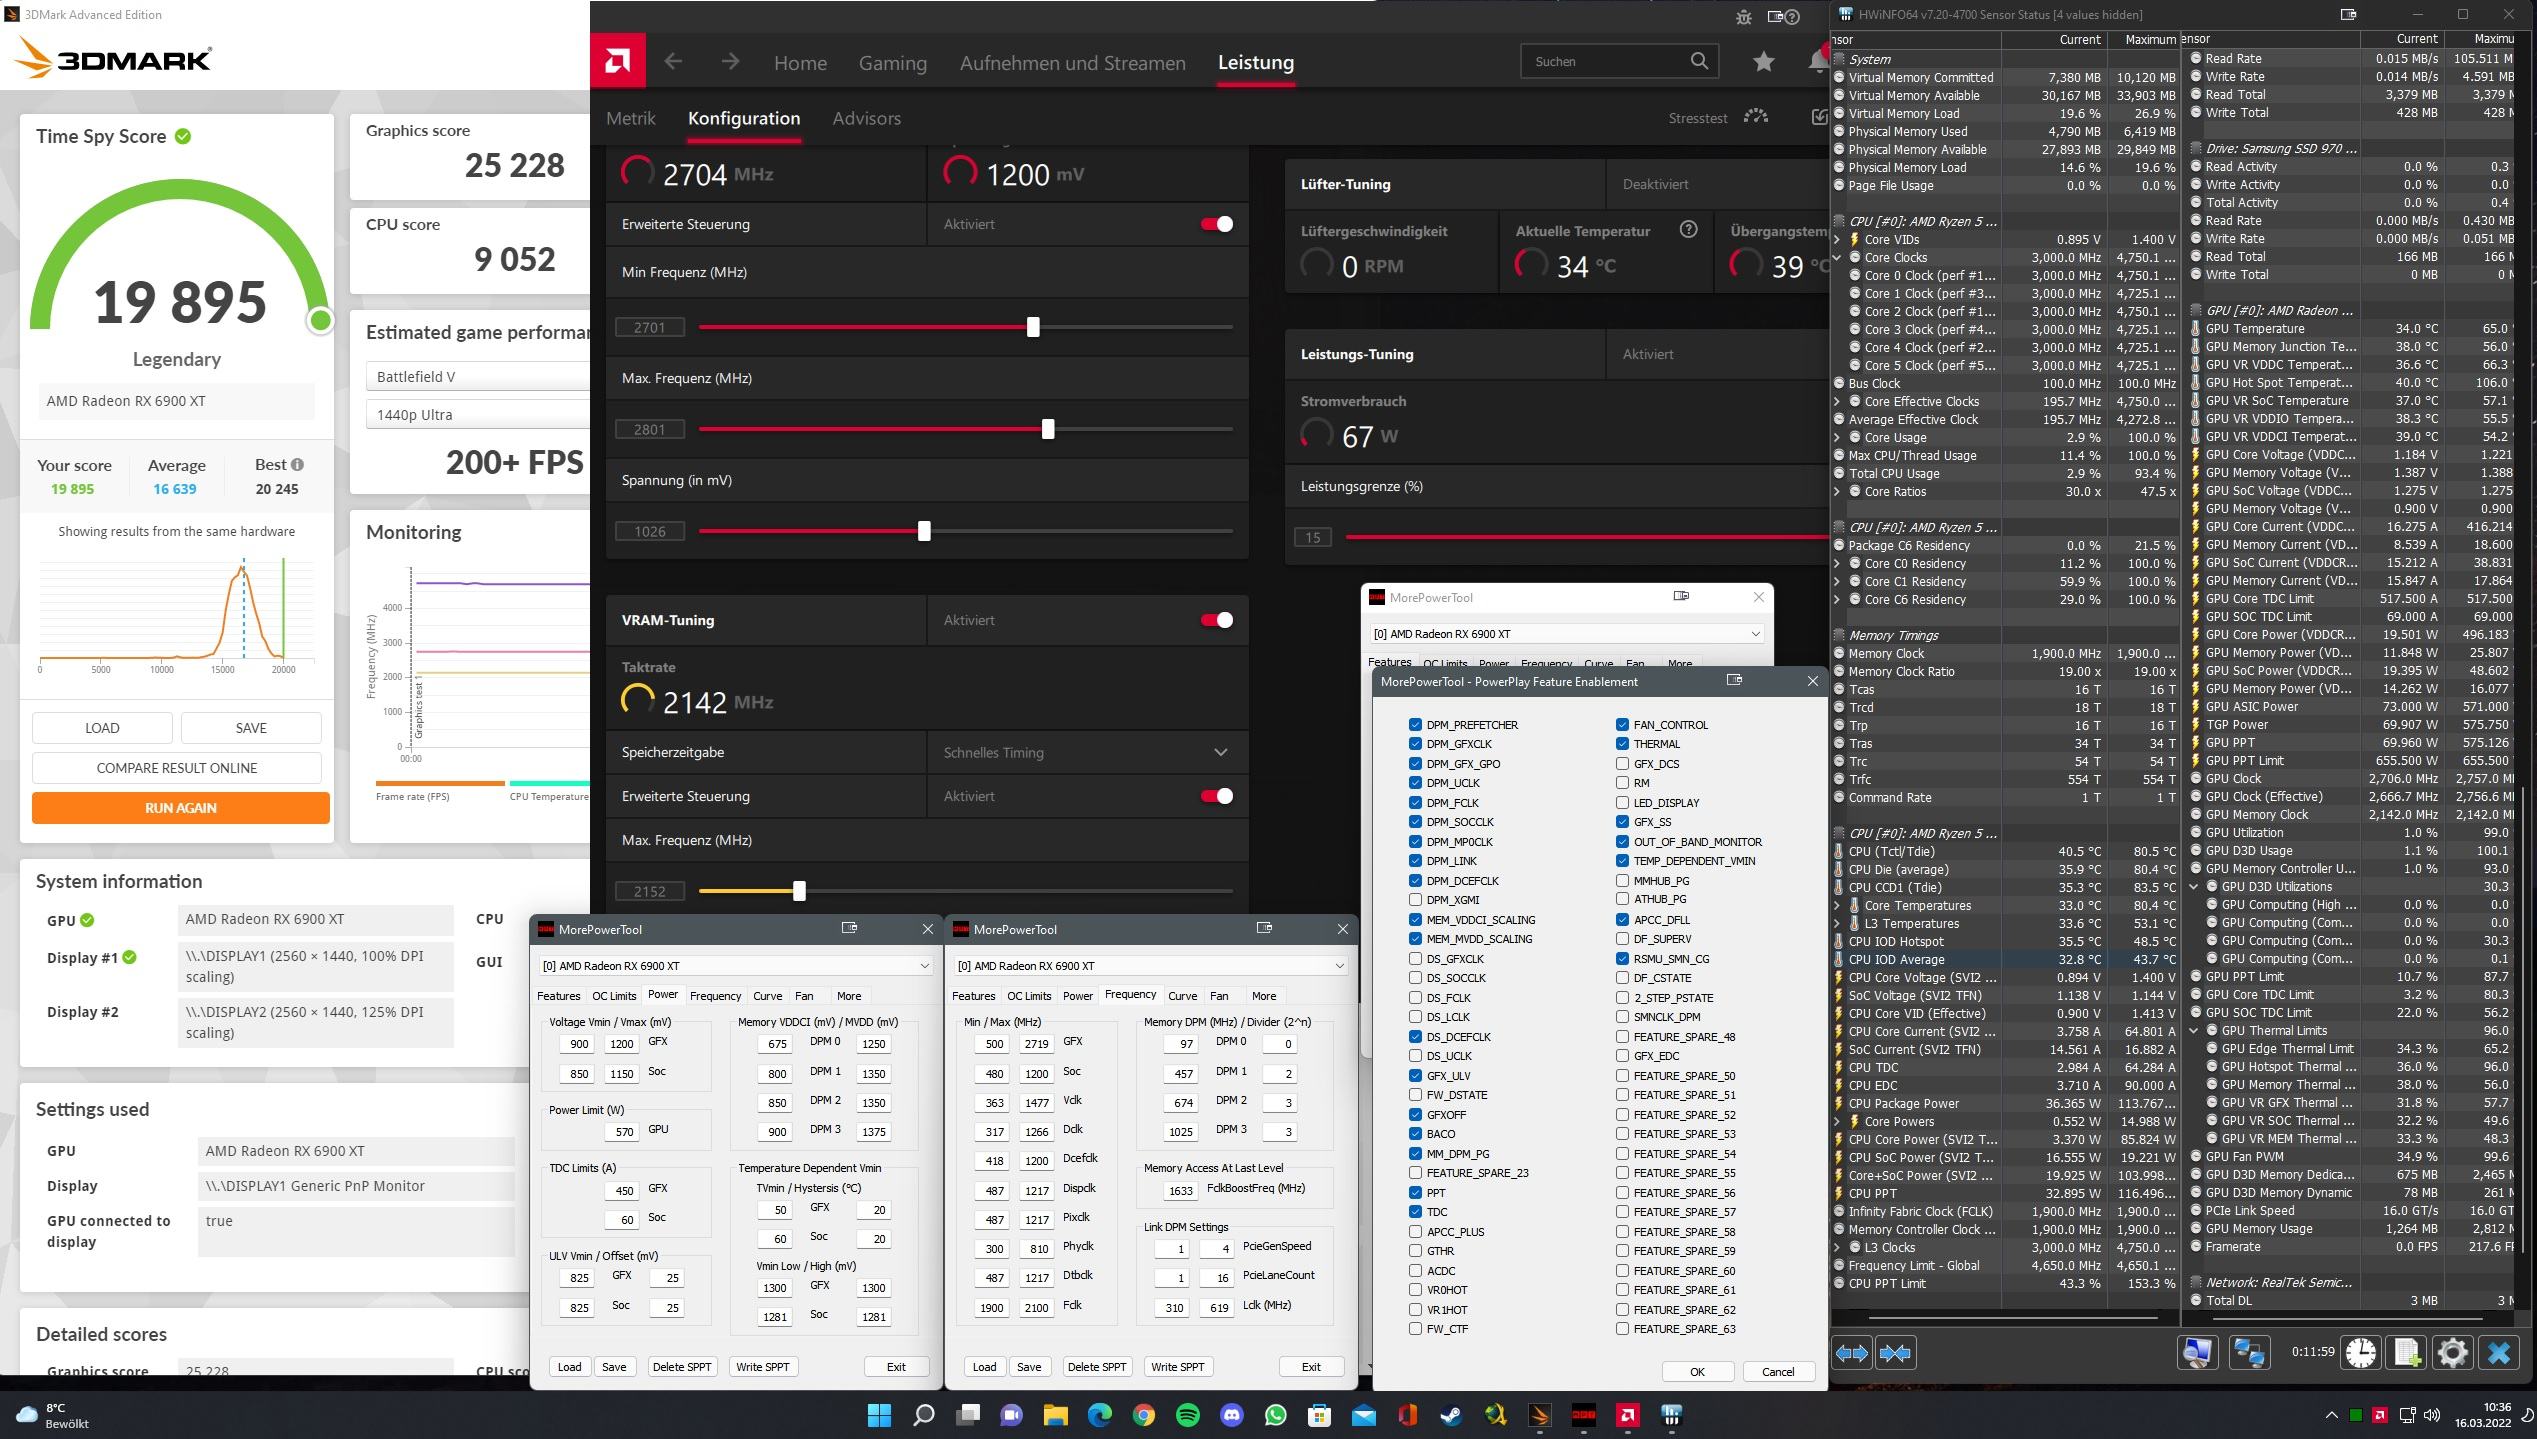Collapse GPU Thermal Limits group in HWiNFO
This screenshot has height=1439, width=2537.
click(x=2194, y=1030)
